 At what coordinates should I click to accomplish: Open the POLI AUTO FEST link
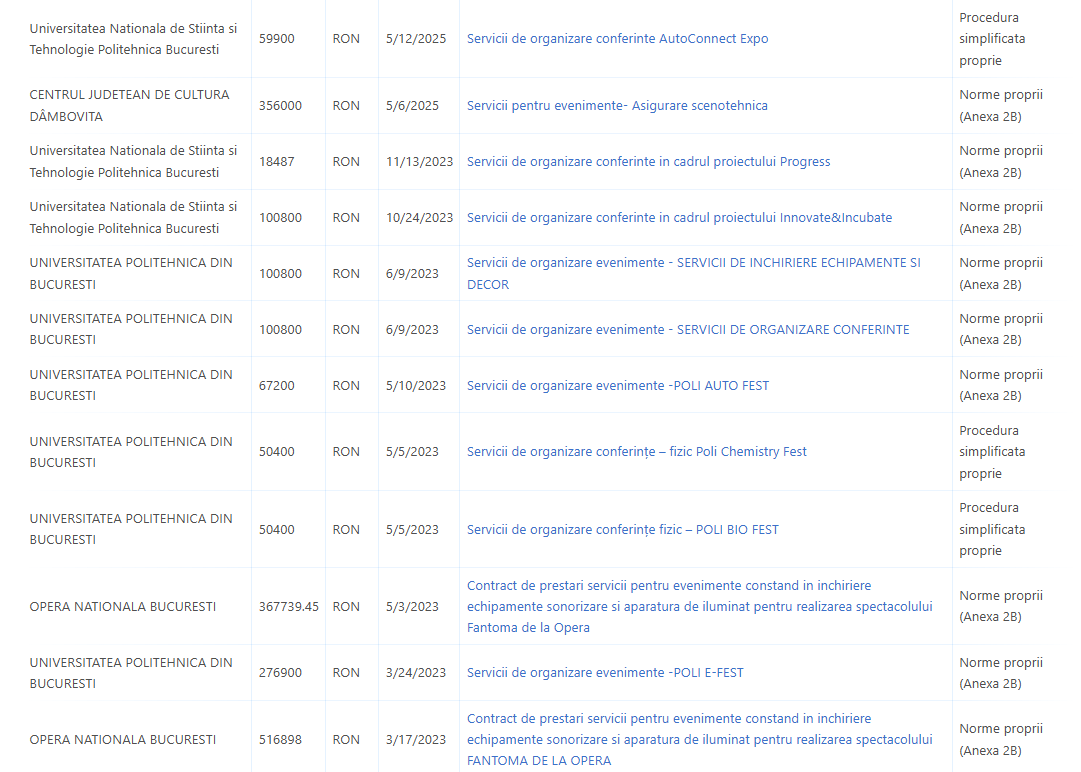click(618, 385)
